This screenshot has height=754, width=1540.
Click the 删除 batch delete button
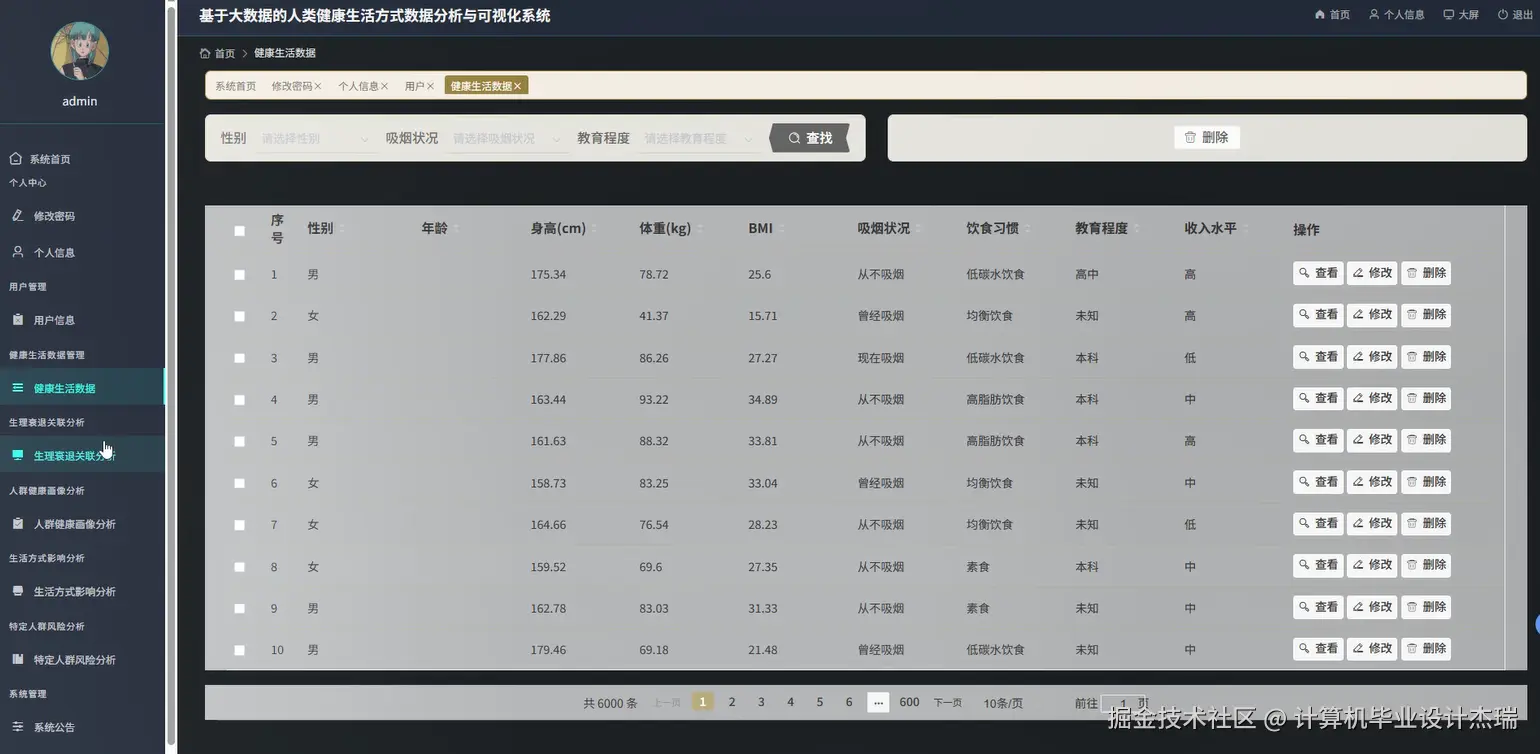[1207, 137]
